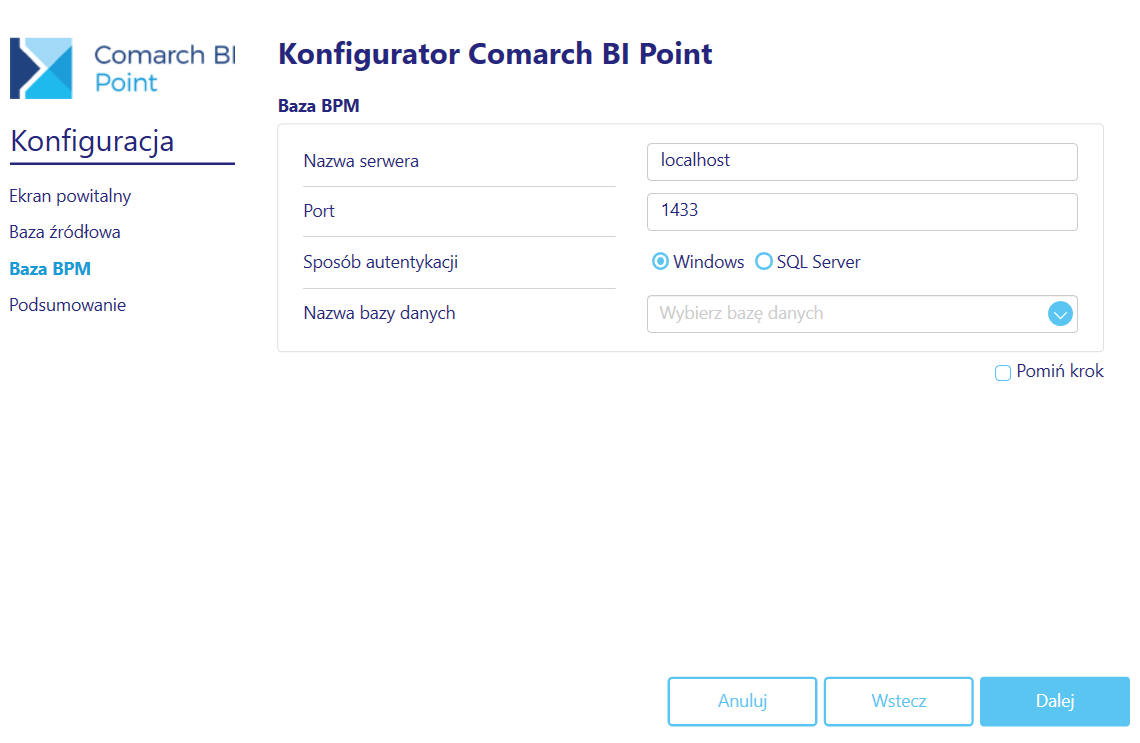The image size is (1140, 743).
Task: Click the Konfigurator Comarch BI Point heading
Action: [495, 55]
